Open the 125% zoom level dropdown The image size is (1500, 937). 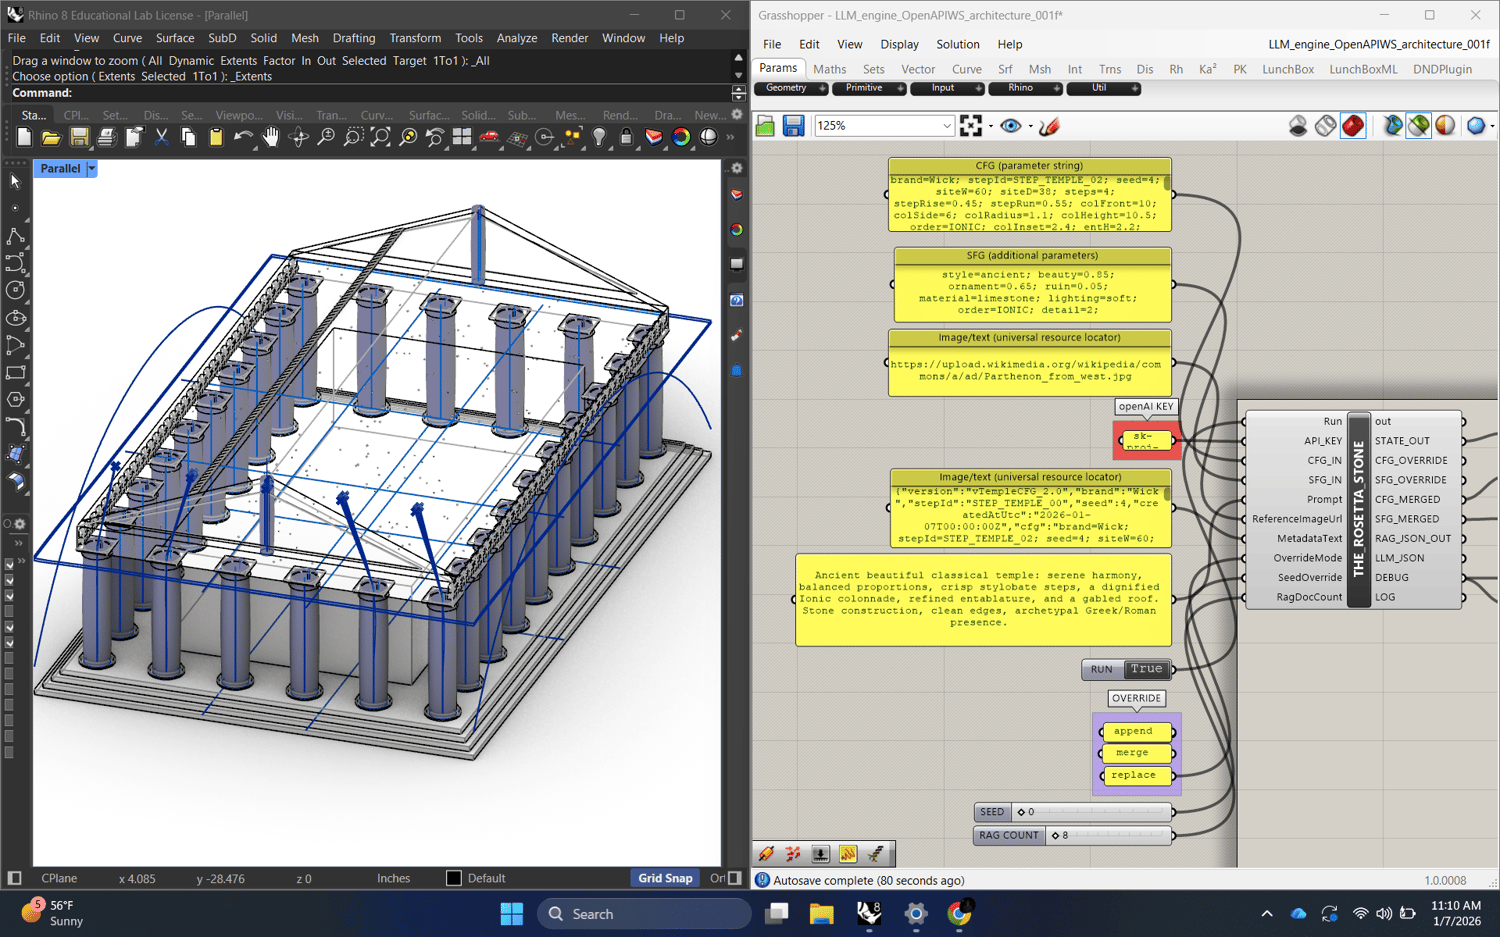click(946, 126)
